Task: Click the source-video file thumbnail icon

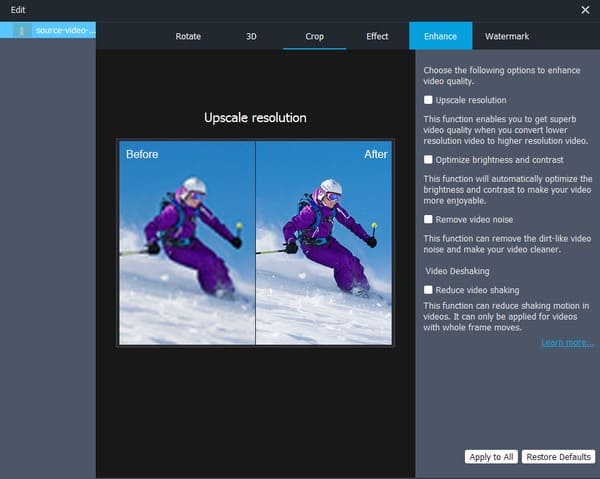Action: tap(21, 31)
